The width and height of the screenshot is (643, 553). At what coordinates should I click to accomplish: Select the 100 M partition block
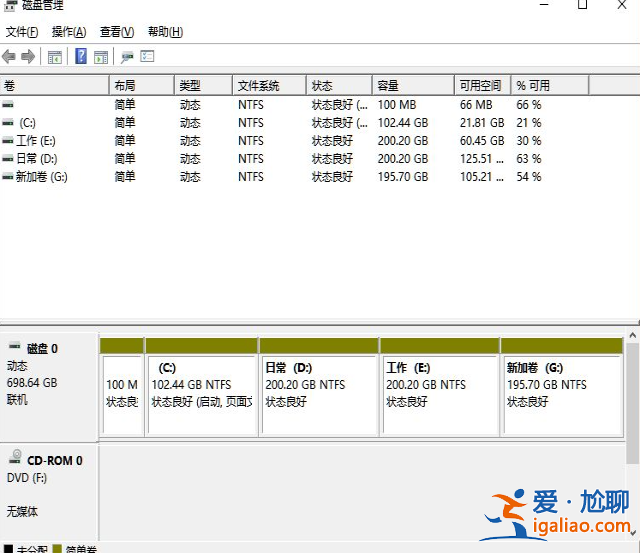point(122,386)
